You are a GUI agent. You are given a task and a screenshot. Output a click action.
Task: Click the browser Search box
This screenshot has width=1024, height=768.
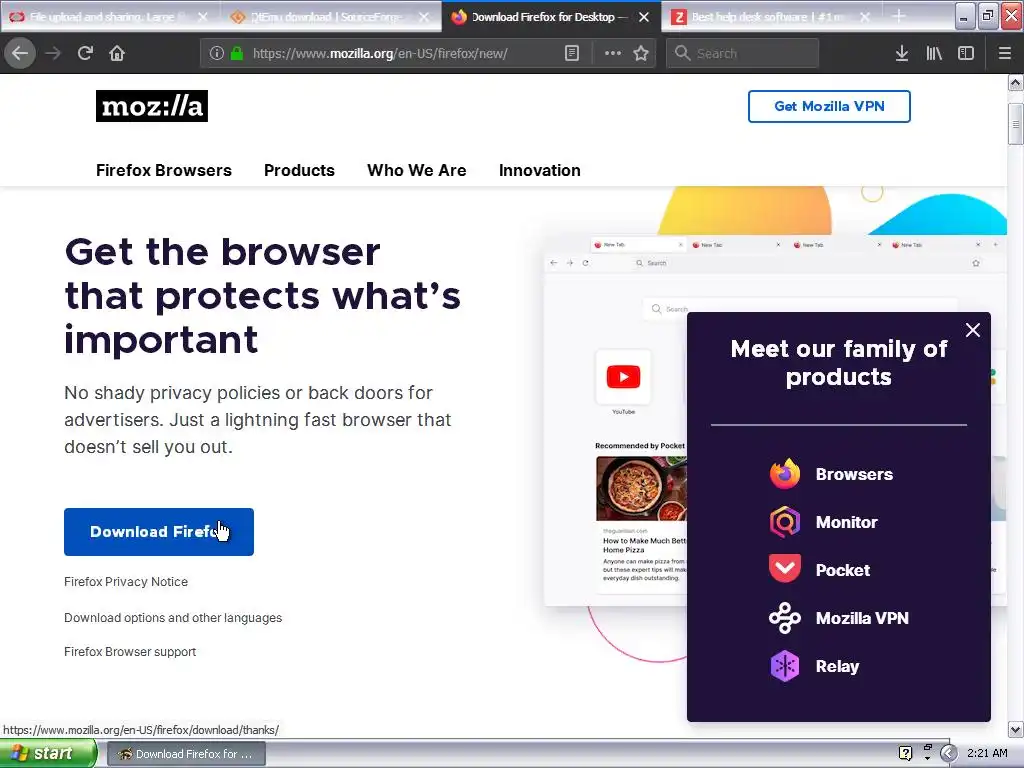point(742,54)
